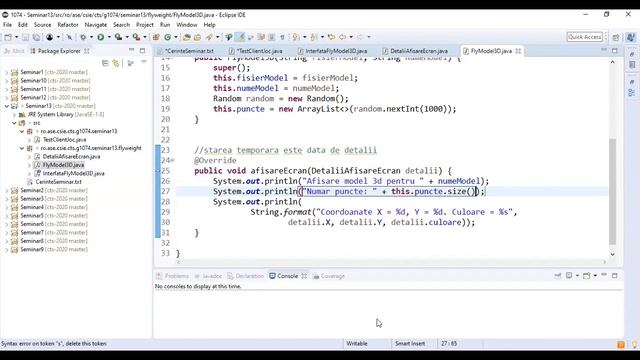640x360 pixels.
Task: Run the program with green Run icon
Action: 100,37
